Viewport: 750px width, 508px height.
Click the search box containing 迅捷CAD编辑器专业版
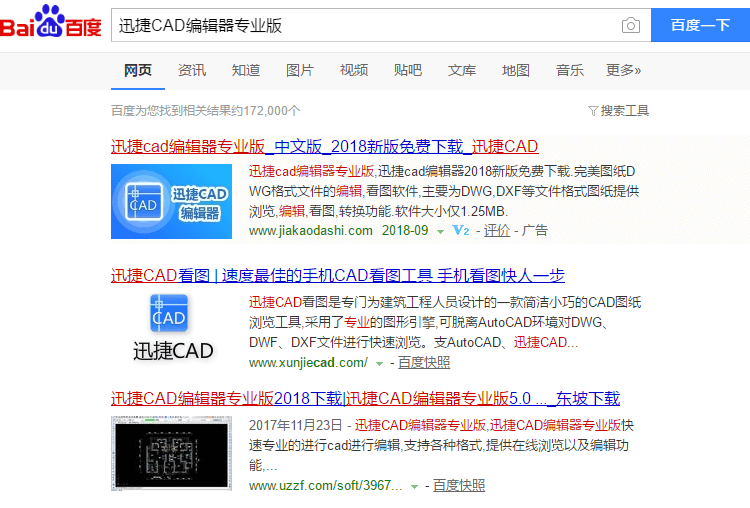click(x=381, y=25)
